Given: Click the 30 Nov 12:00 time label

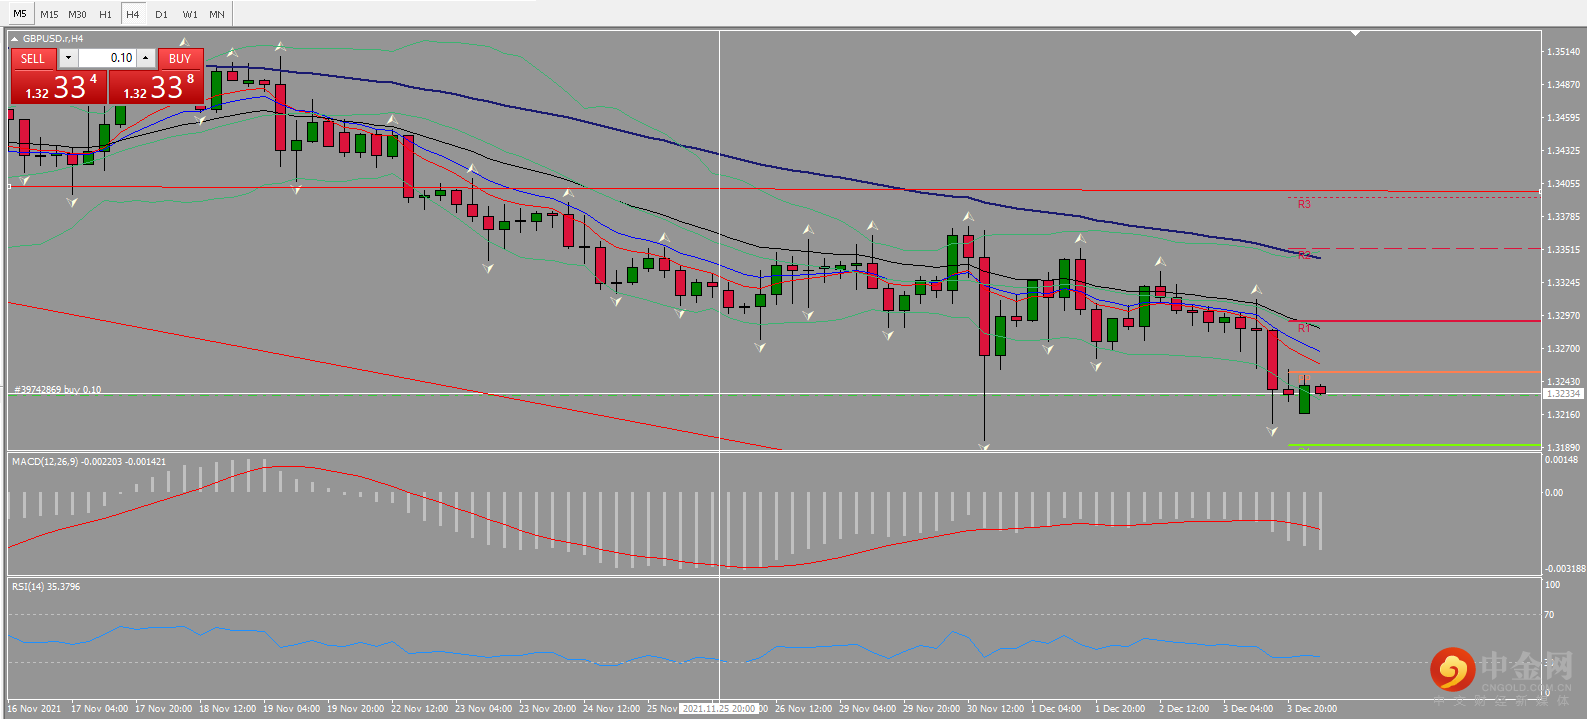Looking at the screenshot, I should coord(995,709).
